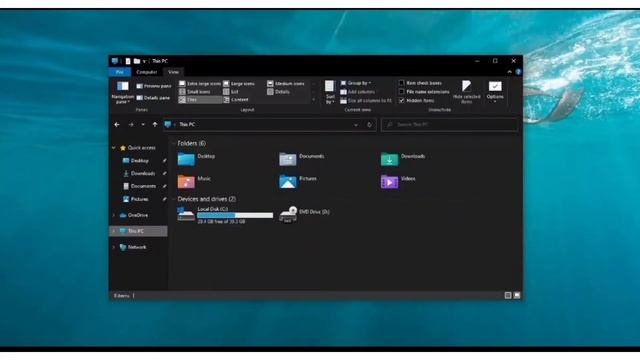Click Add columns in ribbon
The width and height of the screenshot is (640, 360).
[x=358, y=92]
